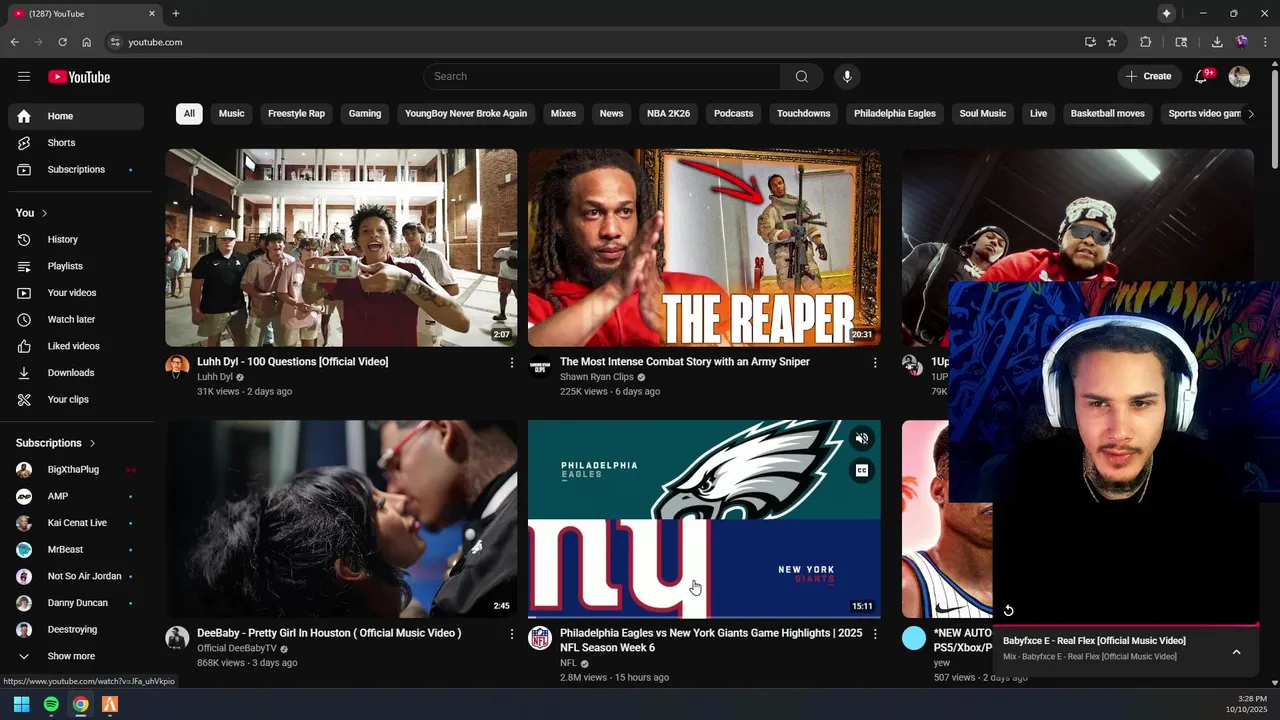Viewport: 1280px width, 720px height.
Task: Click the Chrome address bar URL
Action: click(x=155, y=42)
